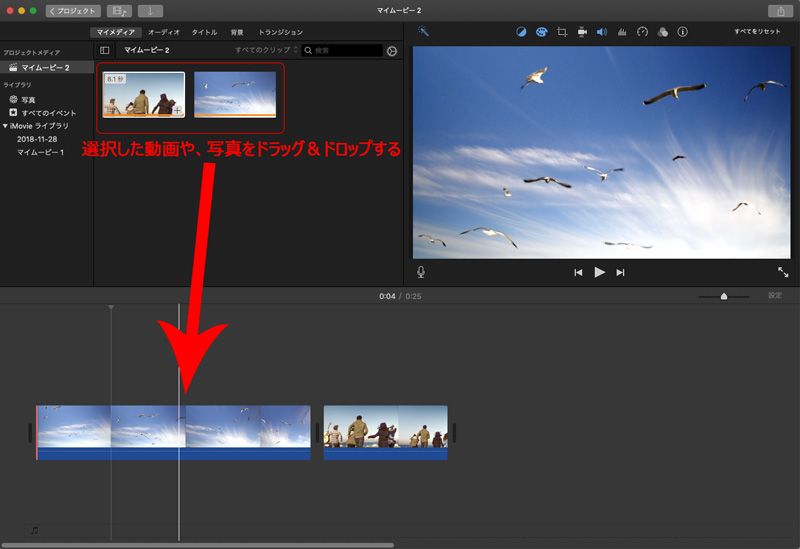Open browser appearance settings gear icon
800x549 pixels.
[x=392, y=51]
